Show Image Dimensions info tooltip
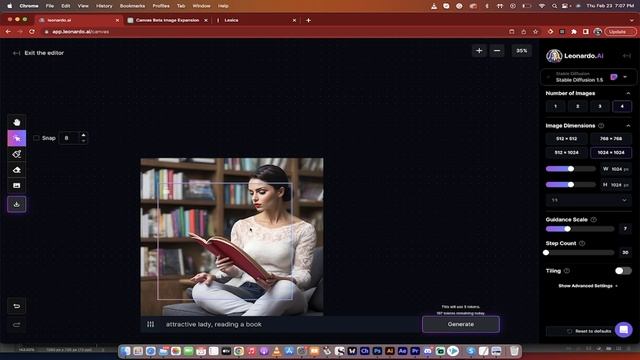640x360 pixels. point(601,126)
